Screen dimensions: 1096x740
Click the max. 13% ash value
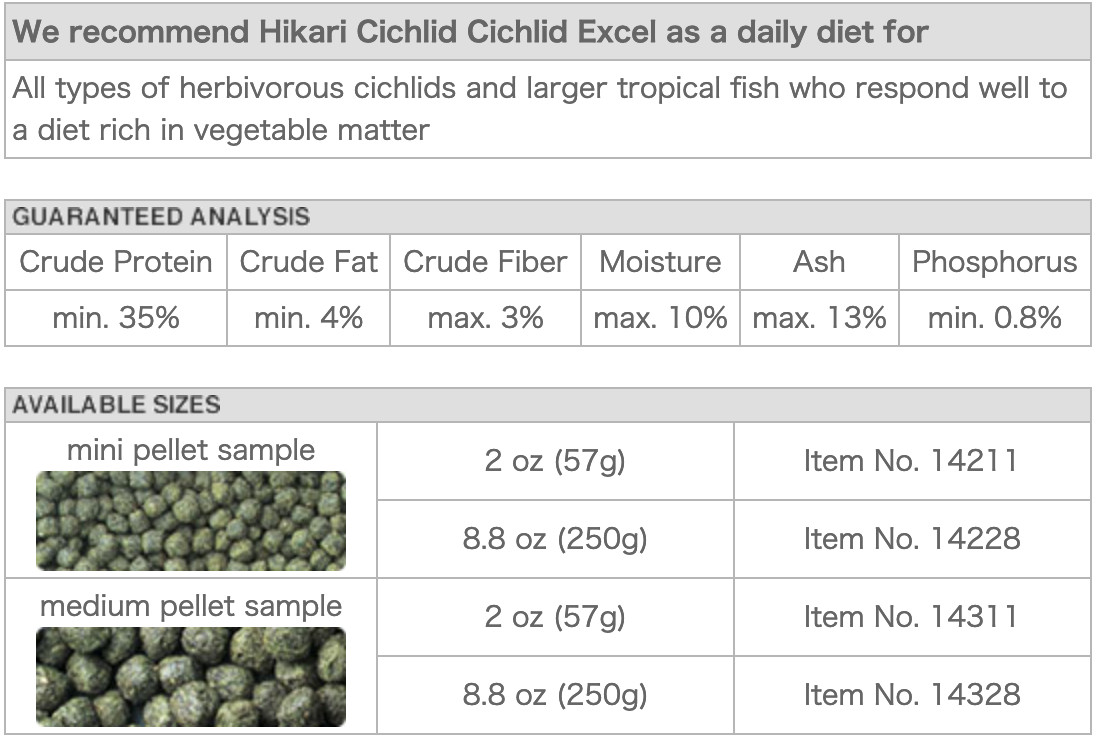pos(819,318)
